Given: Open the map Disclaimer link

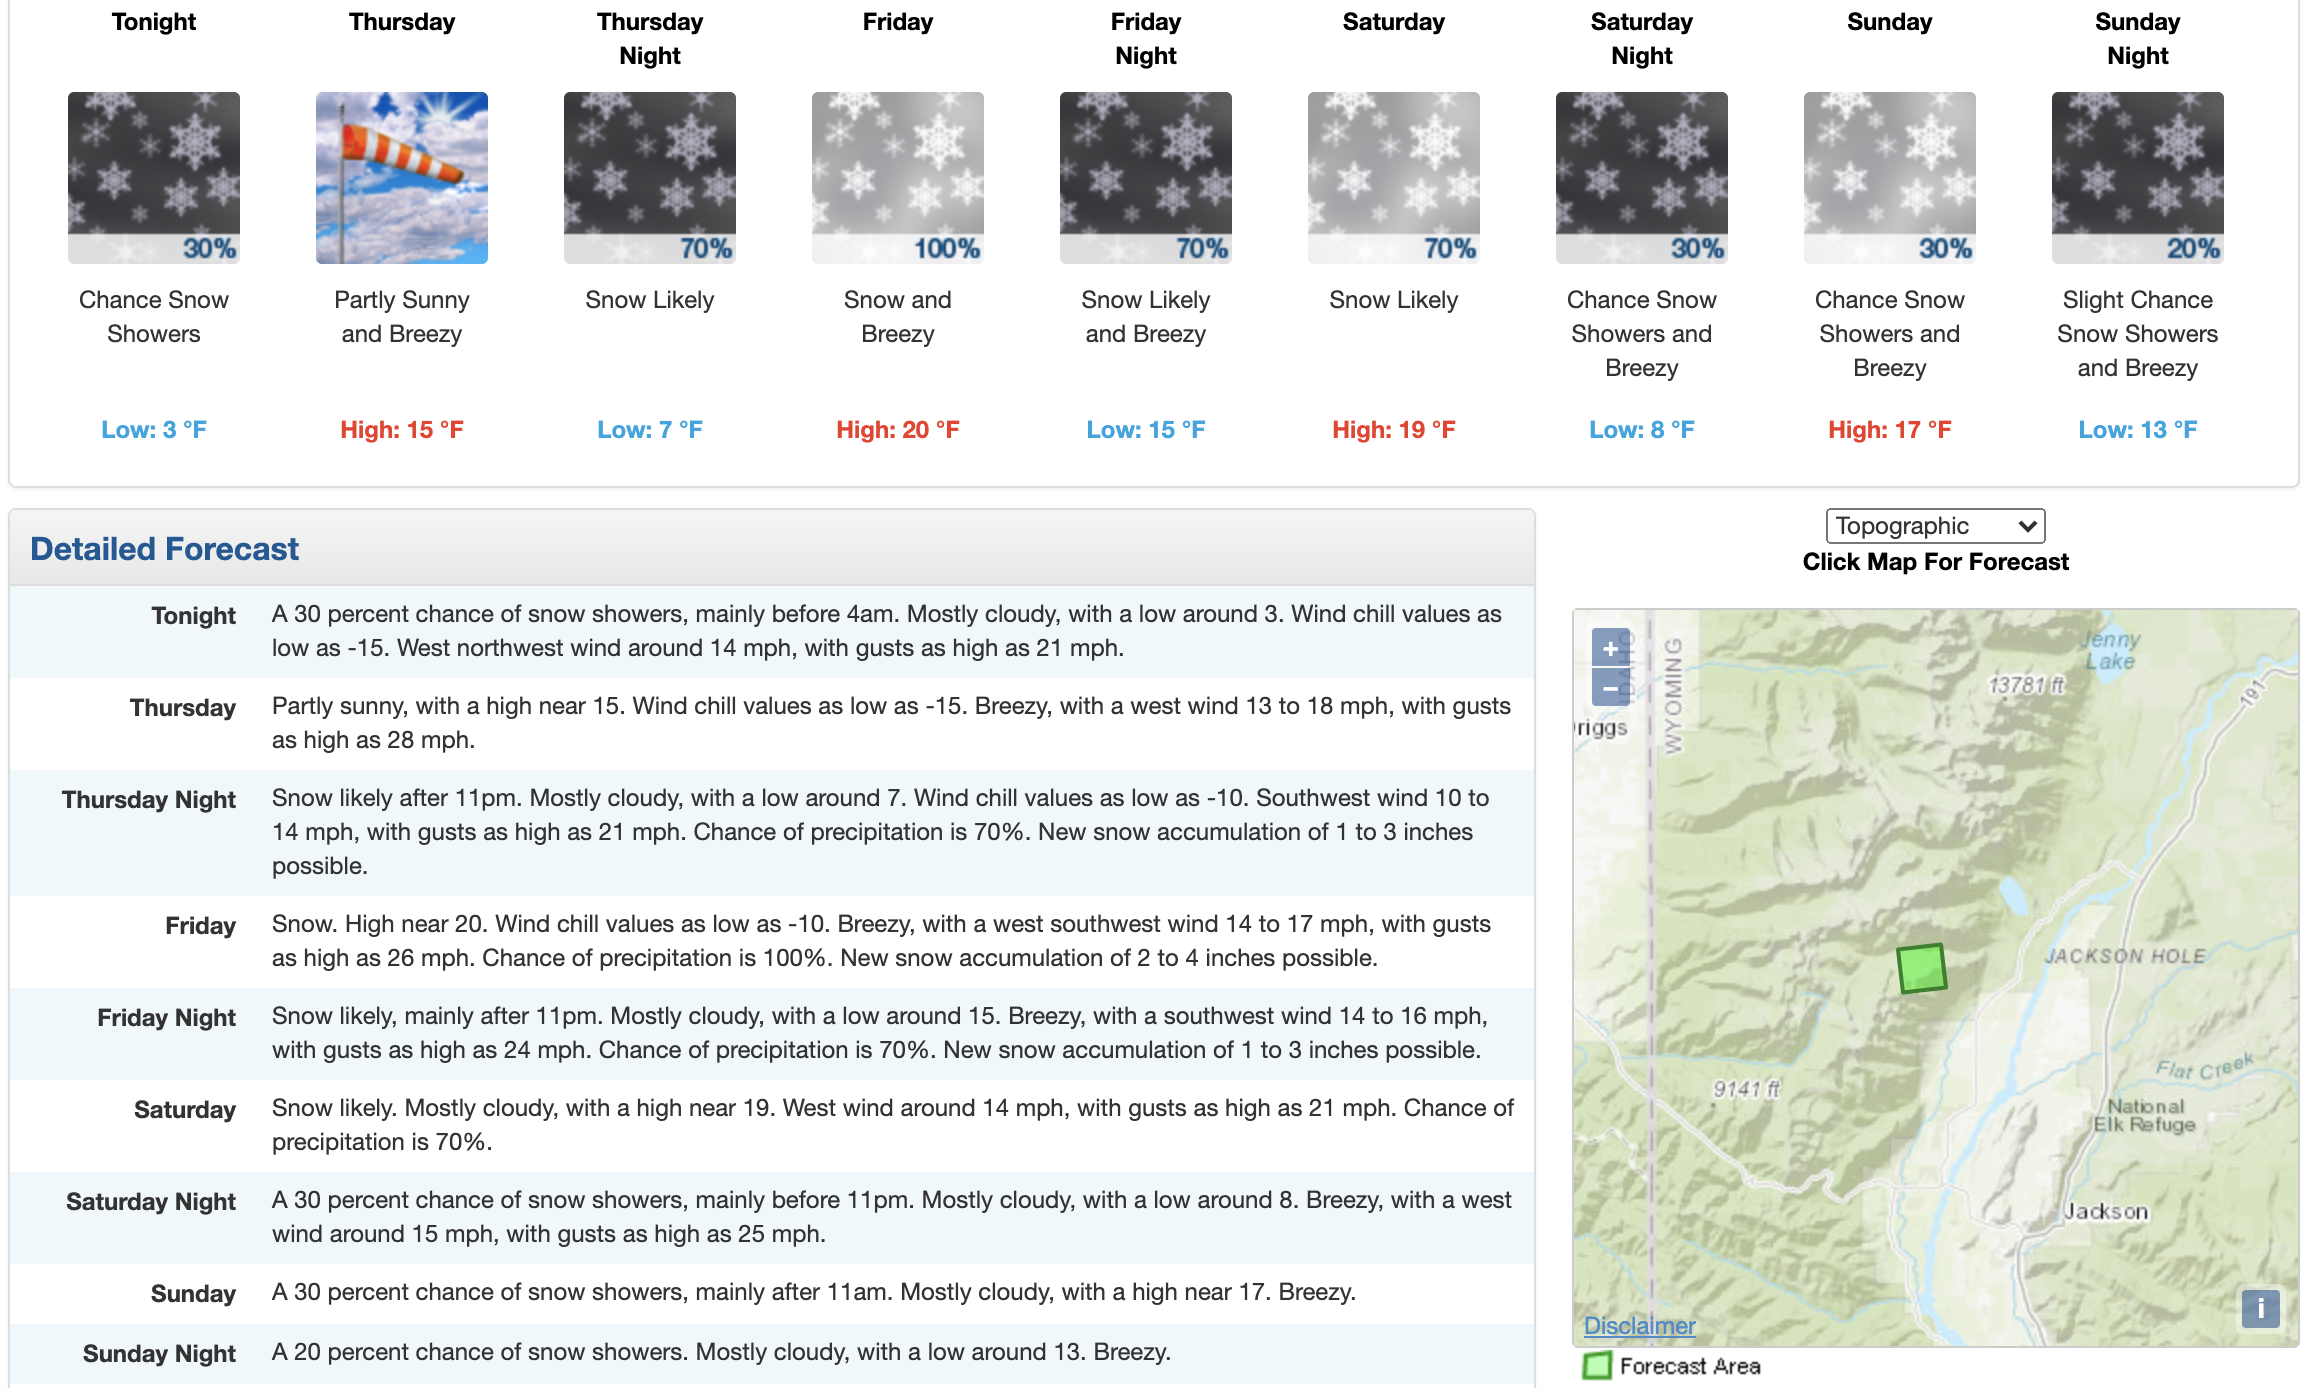Looking at the screenshot, I should pos(1639,1326).
